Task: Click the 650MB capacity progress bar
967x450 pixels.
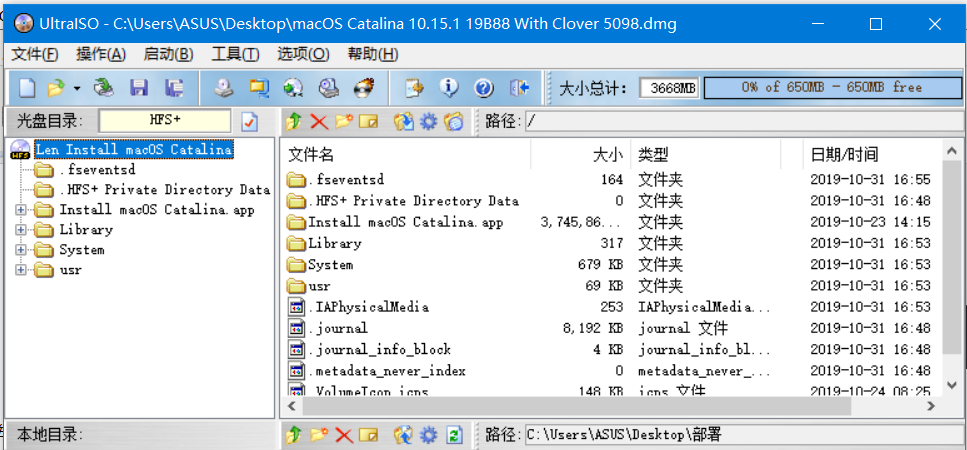Action: 833,88
